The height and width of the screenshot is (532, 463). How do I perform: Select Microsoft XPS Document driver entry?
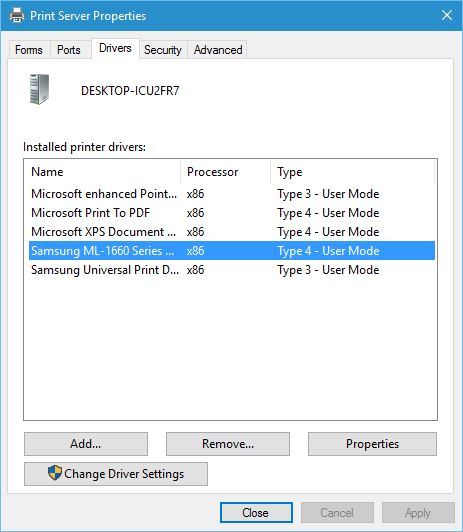tap(232, 232)
